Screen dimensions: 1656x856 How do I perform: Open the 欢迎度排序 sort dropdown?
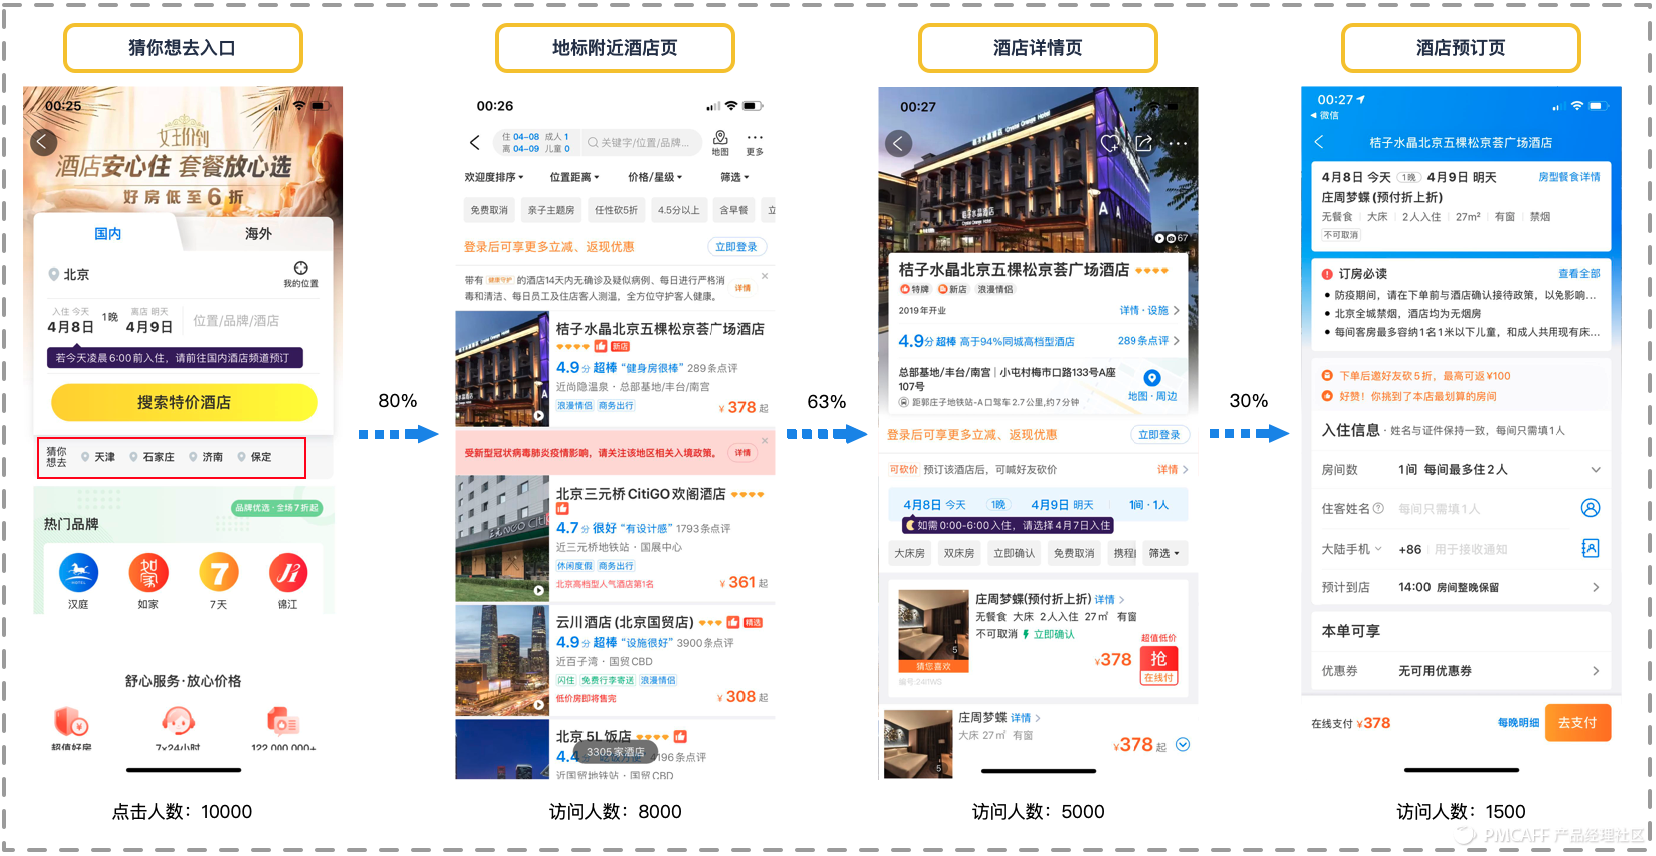point(494,177)
